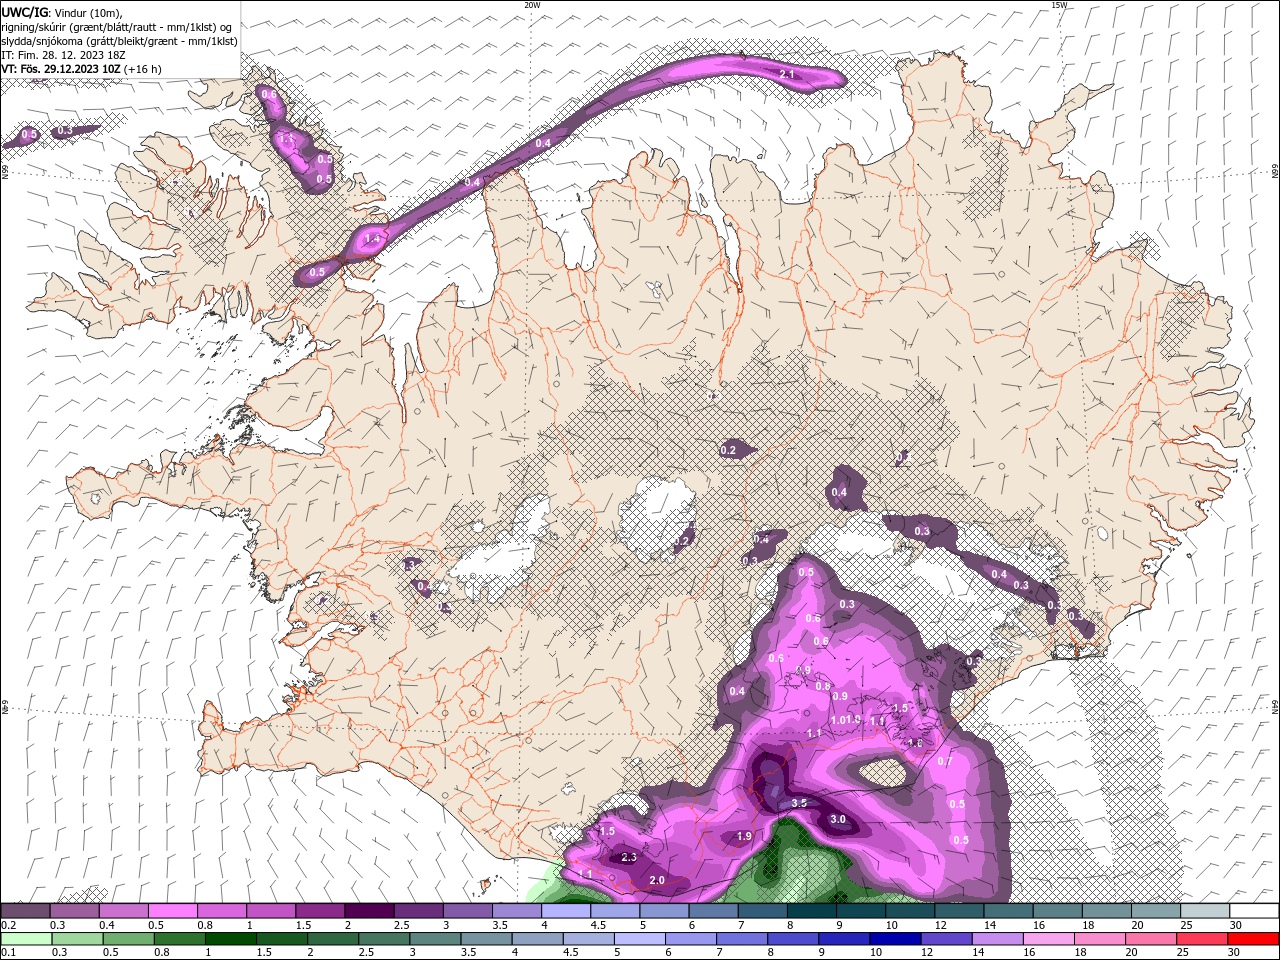Click the "0.1" label under the rain legend
1280x960 pixels.
point(9,952)
